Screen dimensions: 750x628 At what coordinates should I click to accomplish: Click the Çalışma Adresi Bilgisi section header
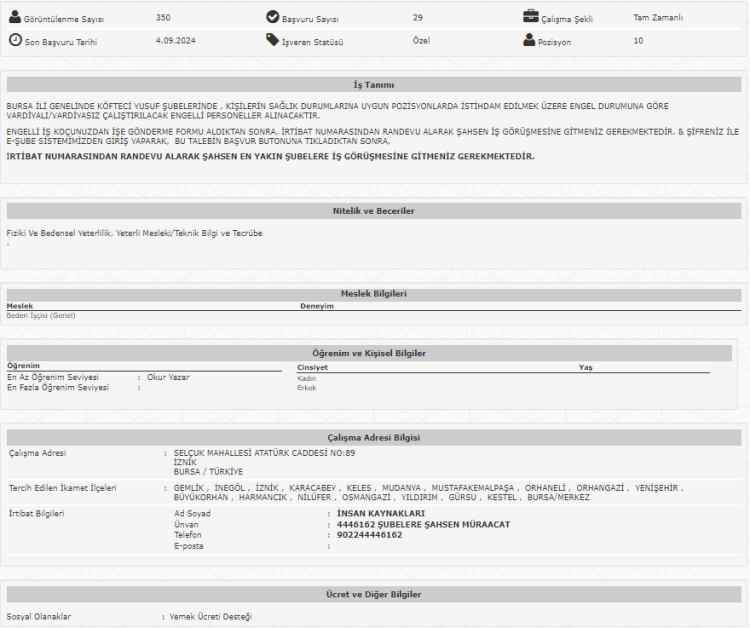[x=373, y=438]
